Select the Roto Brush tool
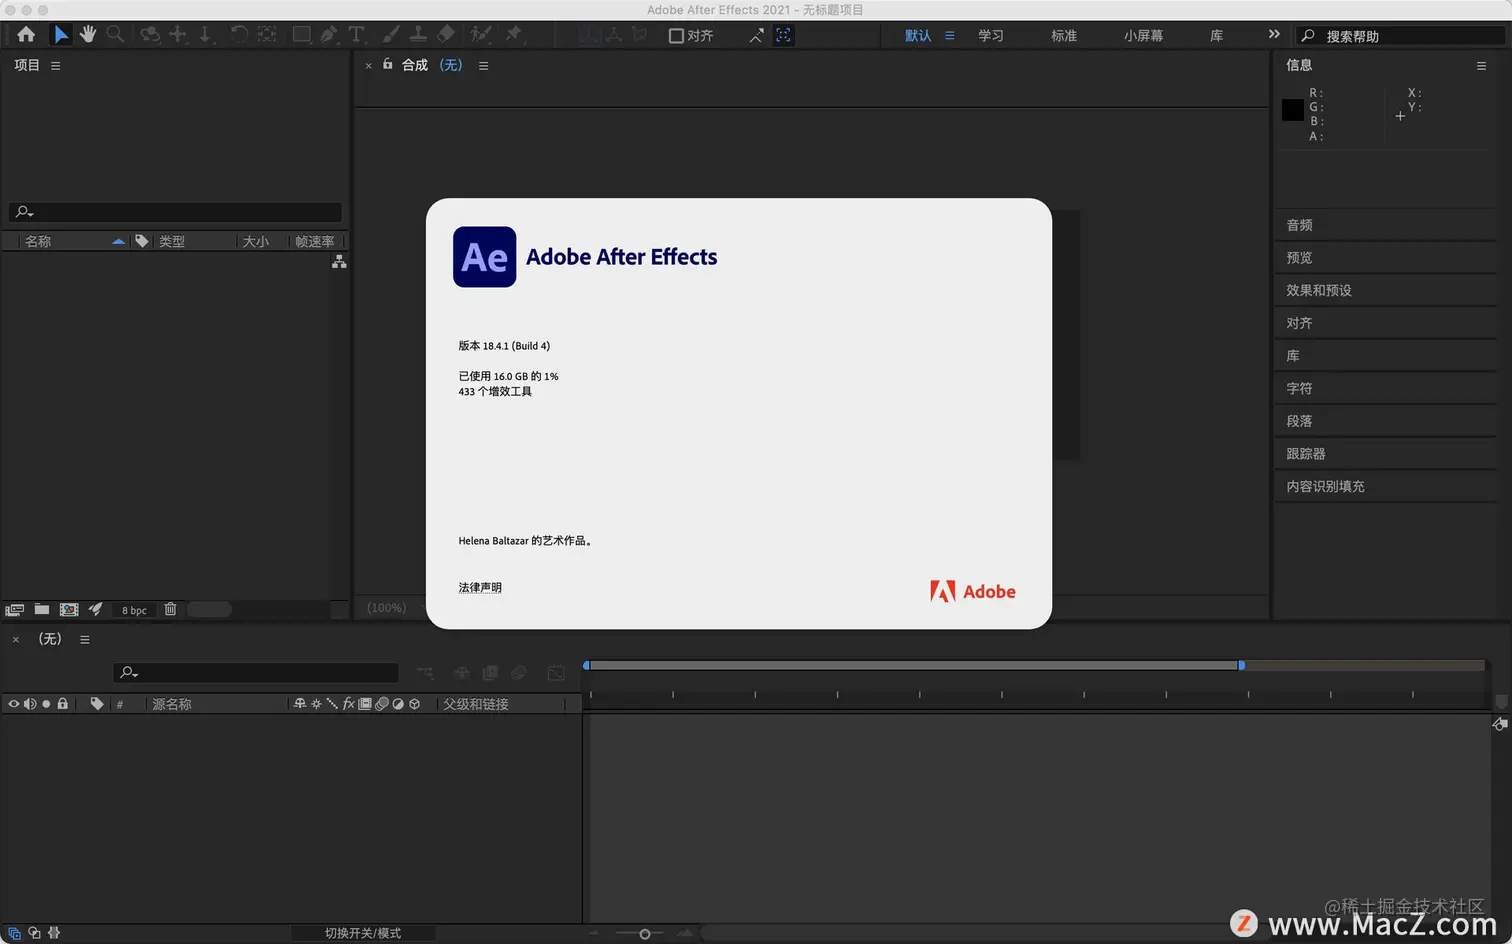Viewport: 1512px width, 944px height. (481, 35)
